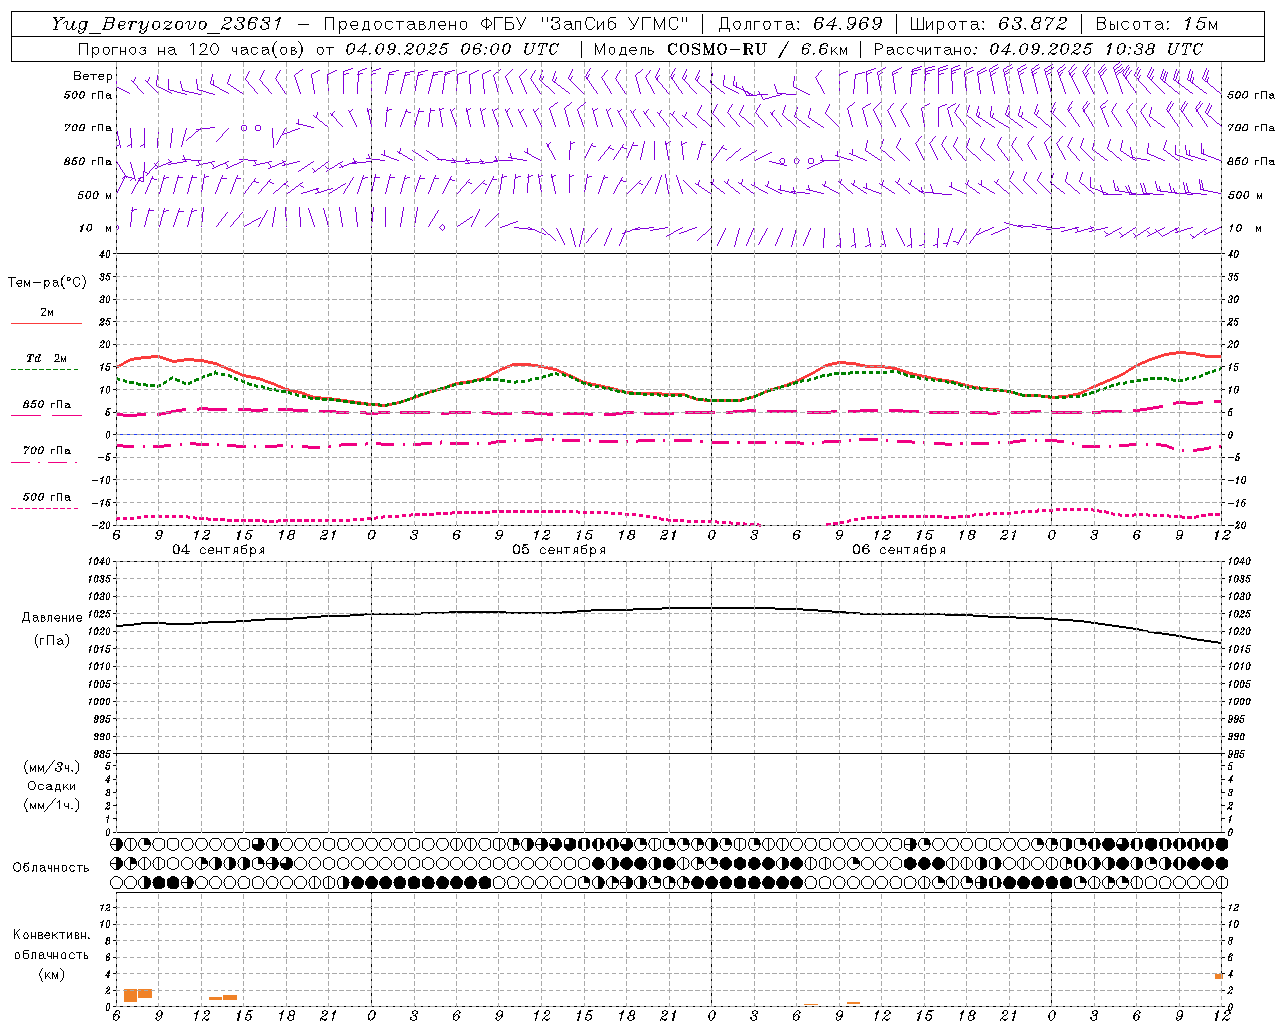The width and height of the screenshot is (1280, 1024).
Task: Click the red 2м legend line
Action: (46, 323)
